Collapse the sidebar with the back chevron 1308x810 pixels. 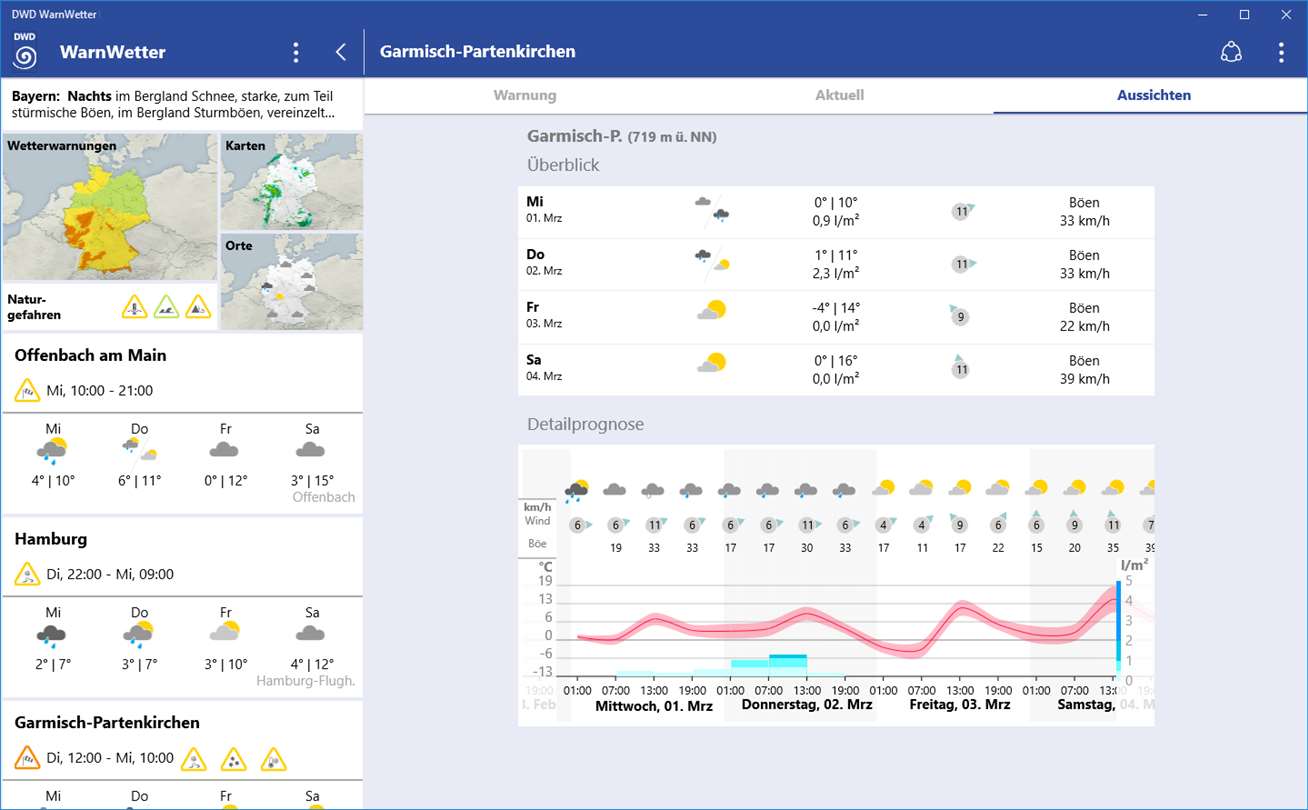click(x=341, y=52)
